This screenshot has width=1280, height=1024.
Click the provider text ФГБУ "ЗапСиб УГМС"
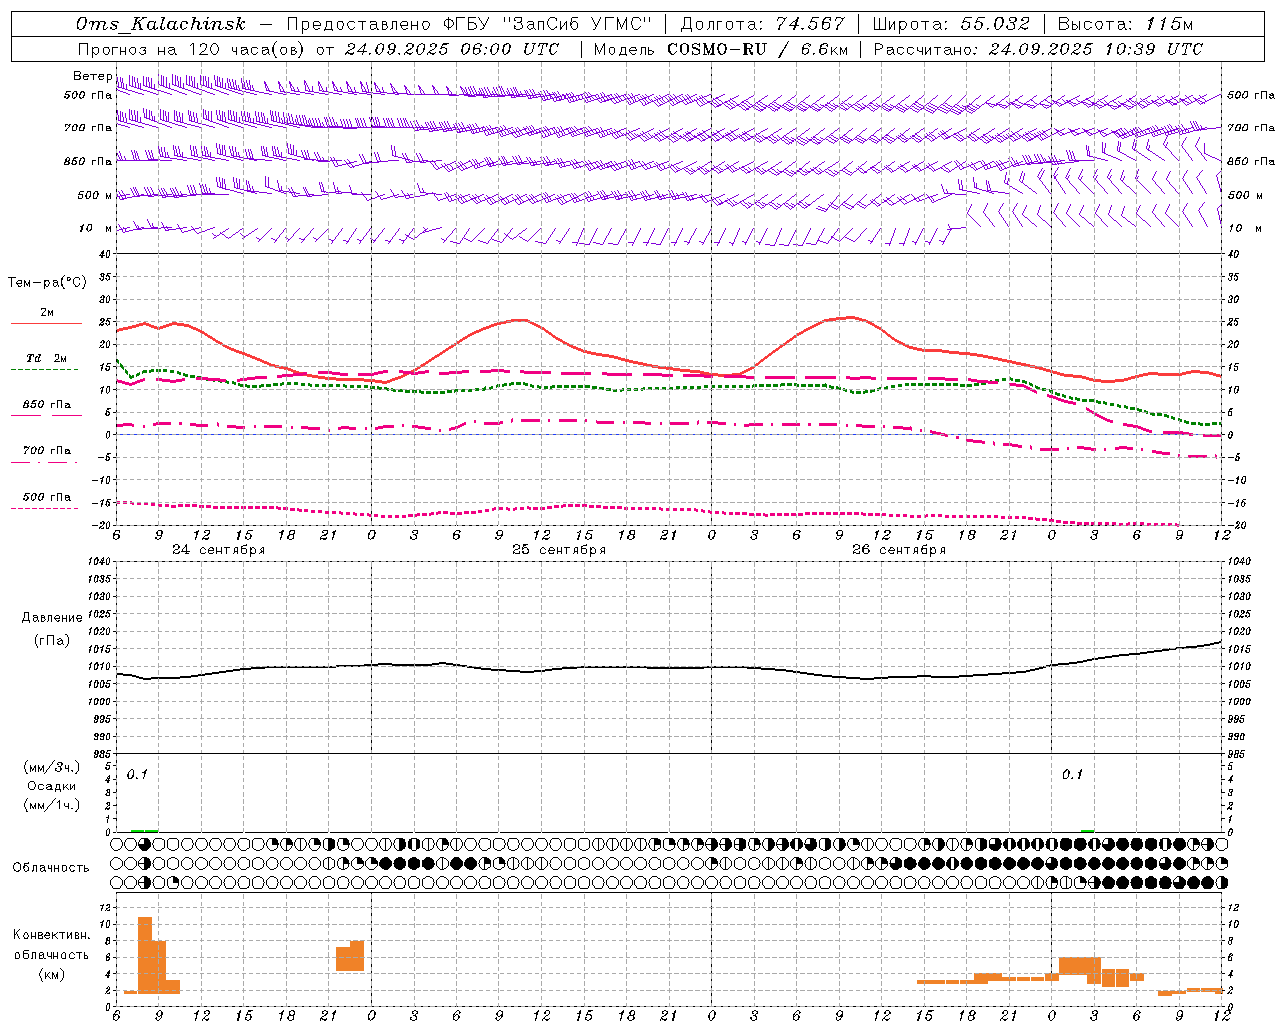(x=546, y=24)
